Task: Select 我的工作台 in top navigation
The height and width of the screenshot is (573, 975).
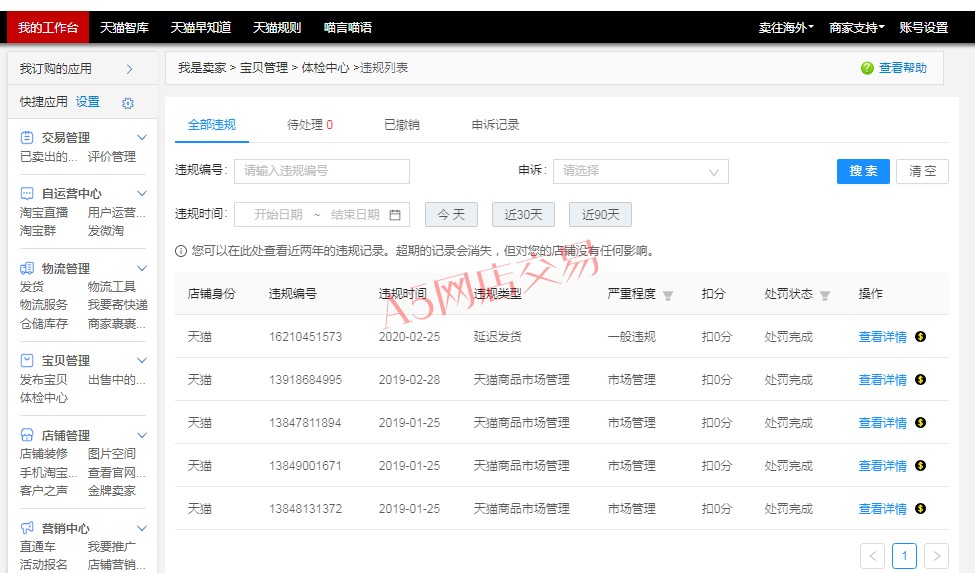Action: click(x=48, y=27)
